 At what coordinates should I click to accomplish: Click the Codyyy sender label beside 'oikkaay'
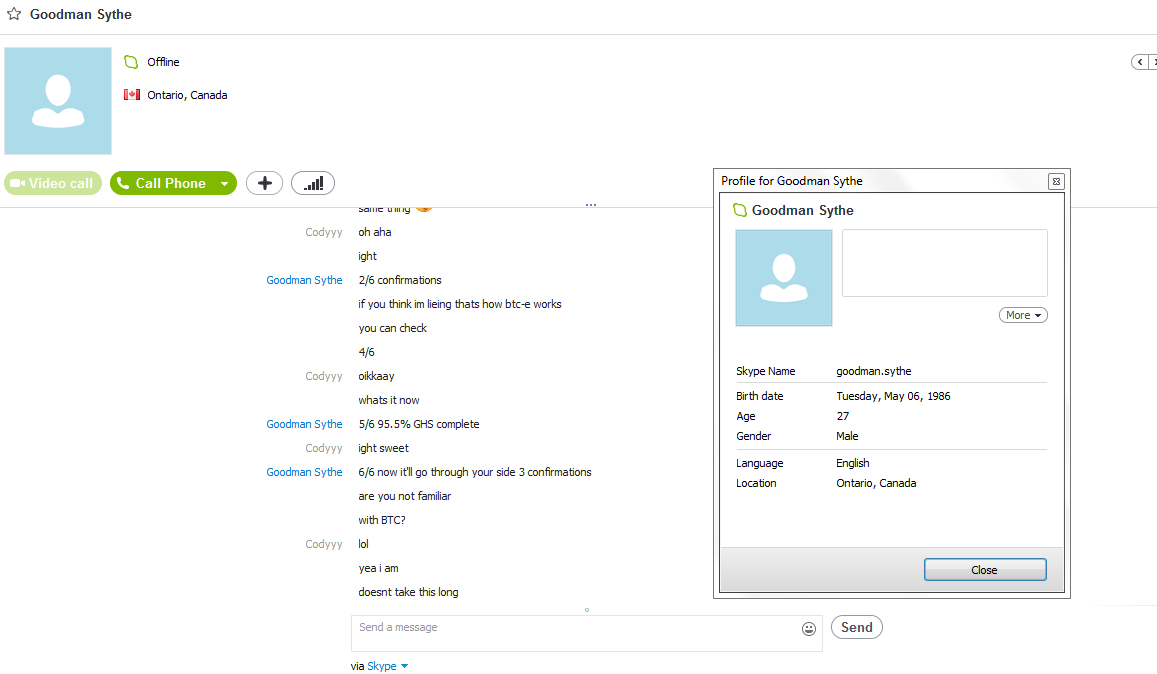[x=324, y=376]
